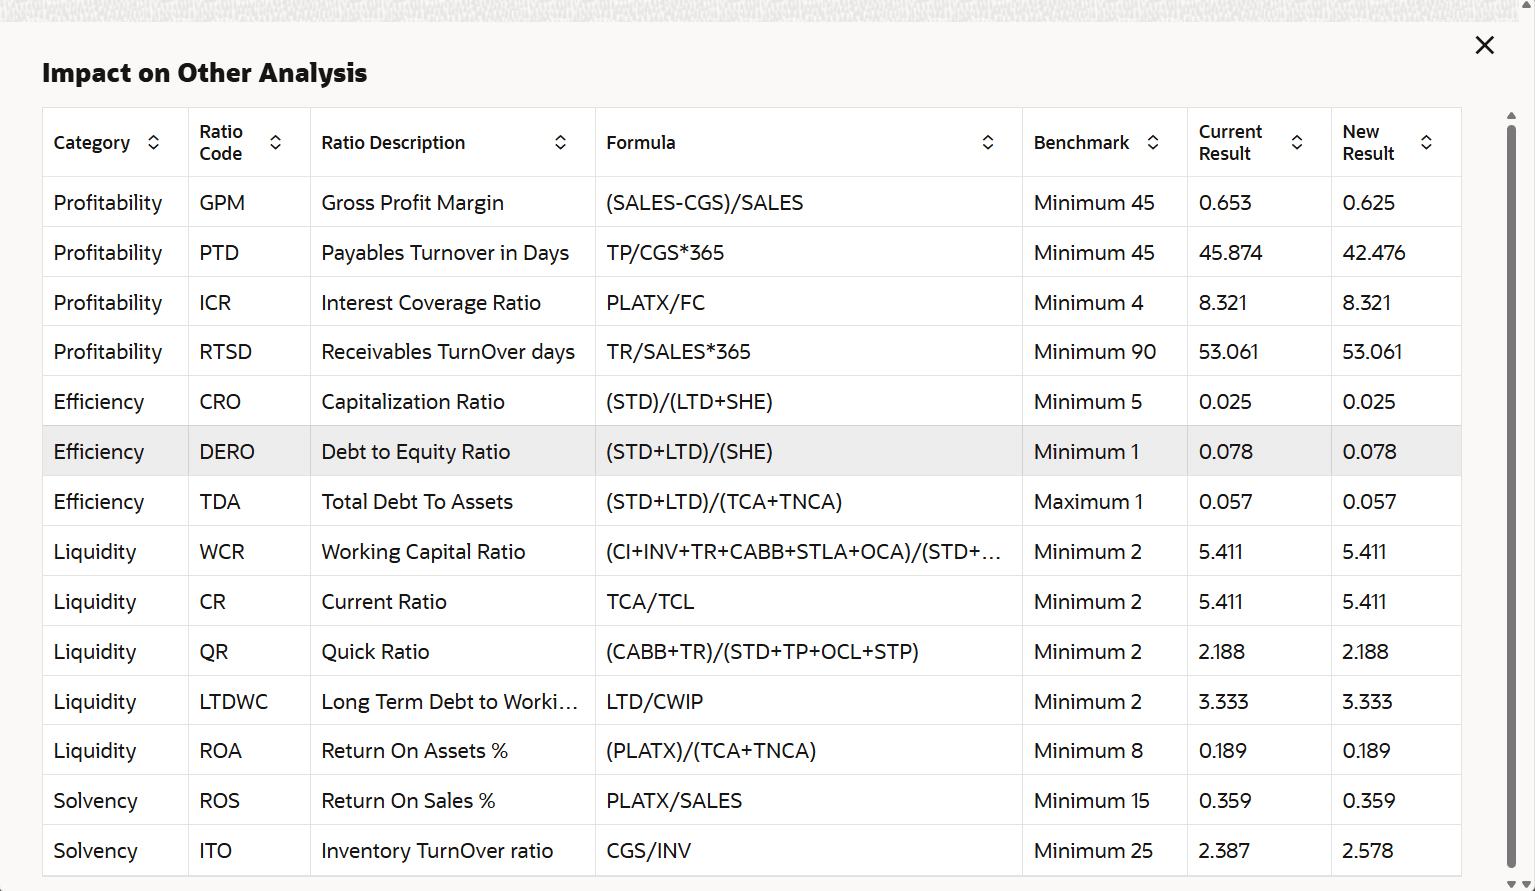
Task: Click the WCR ratio code
Action: point(222,552)
